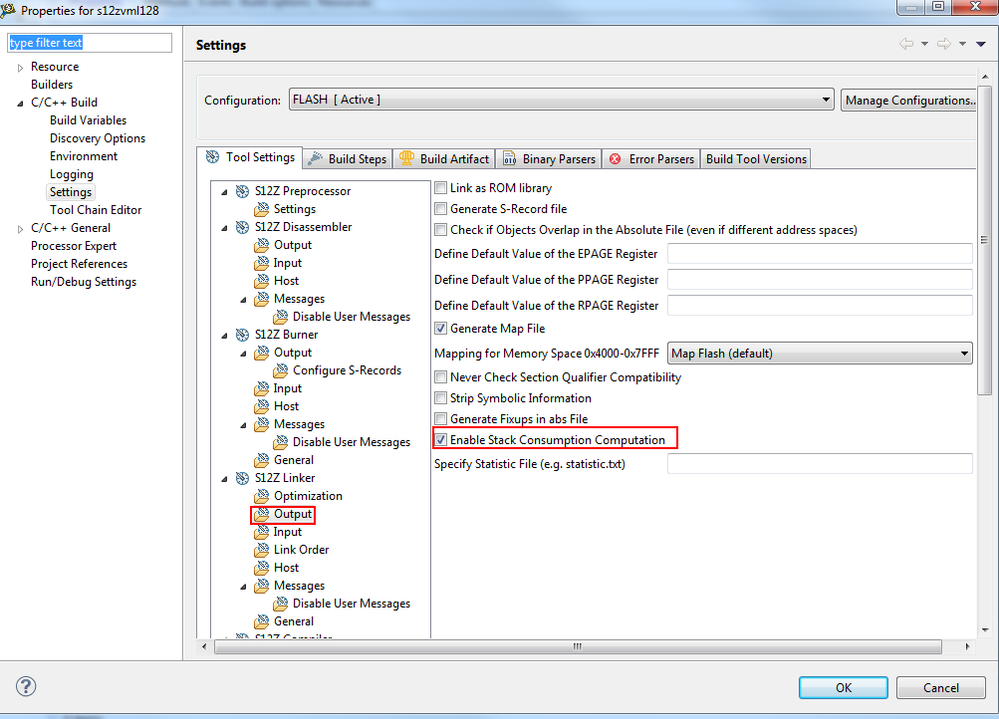Click the type filter text field
Screen dimensions: 999x719
89,43
